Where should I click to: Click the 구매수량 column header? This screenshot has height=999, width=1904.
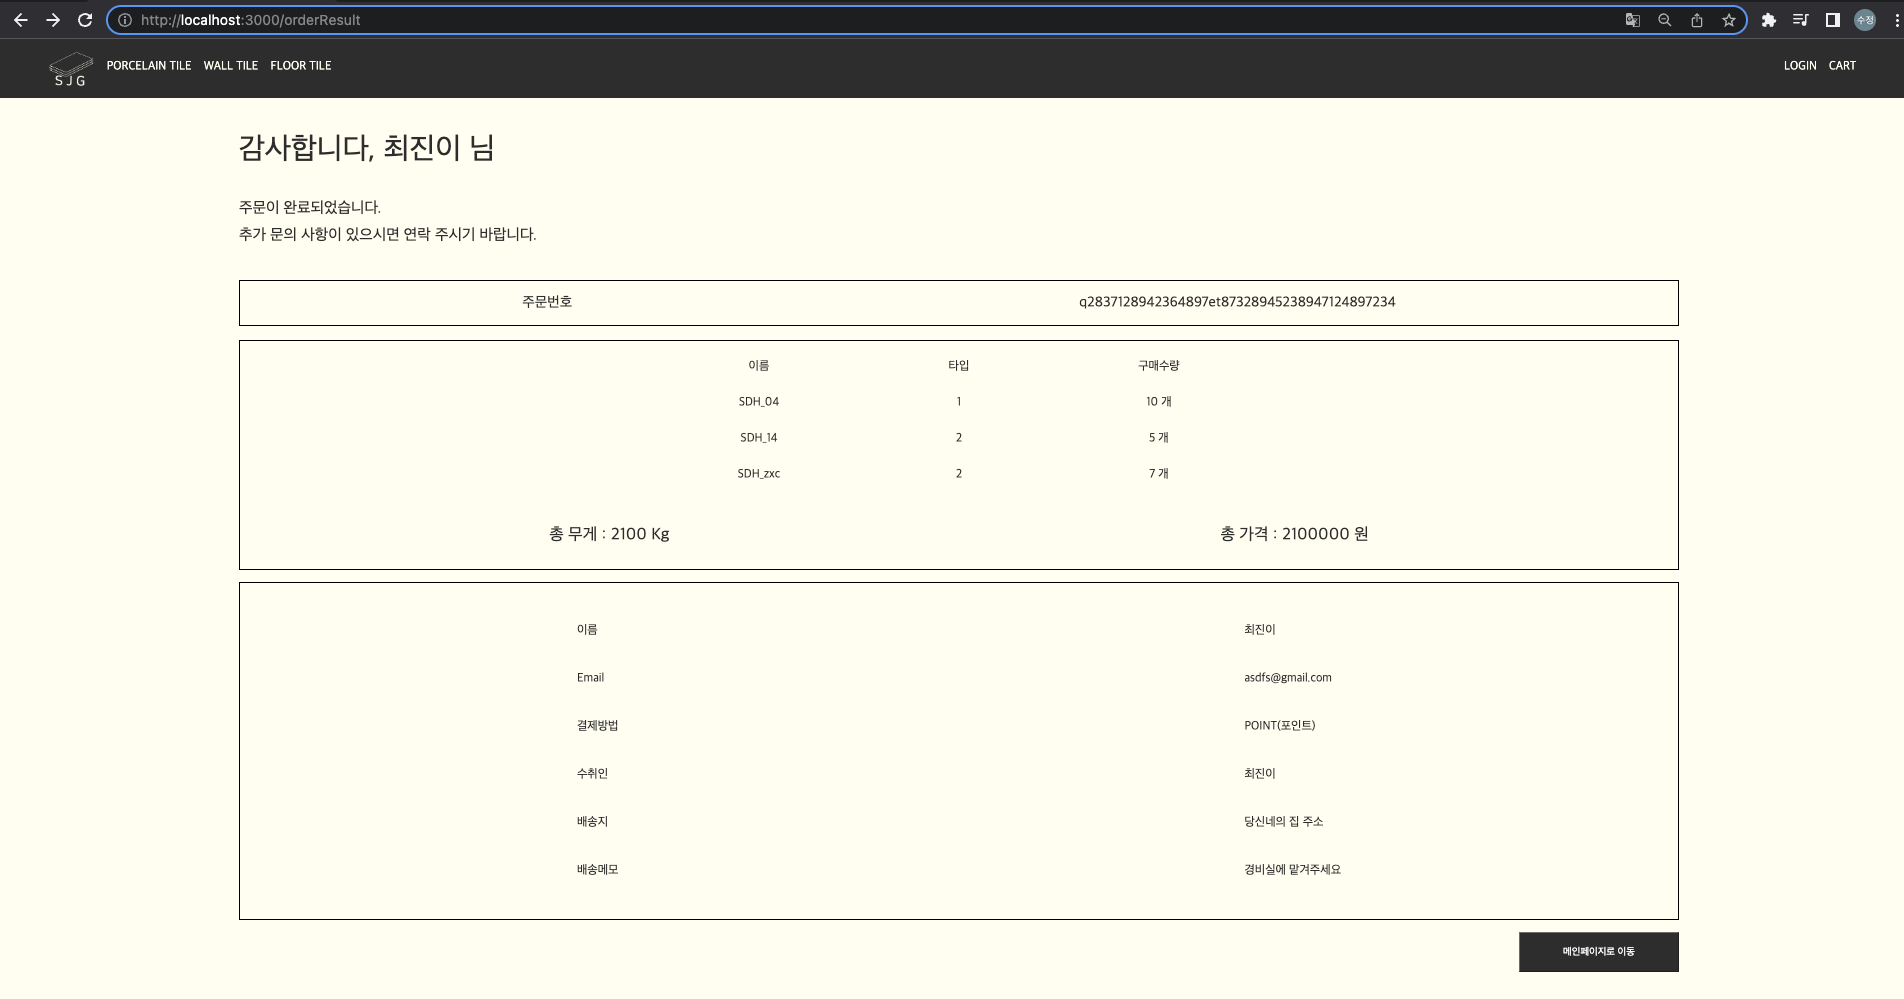pyautogui.click(x=1159, y=366)
